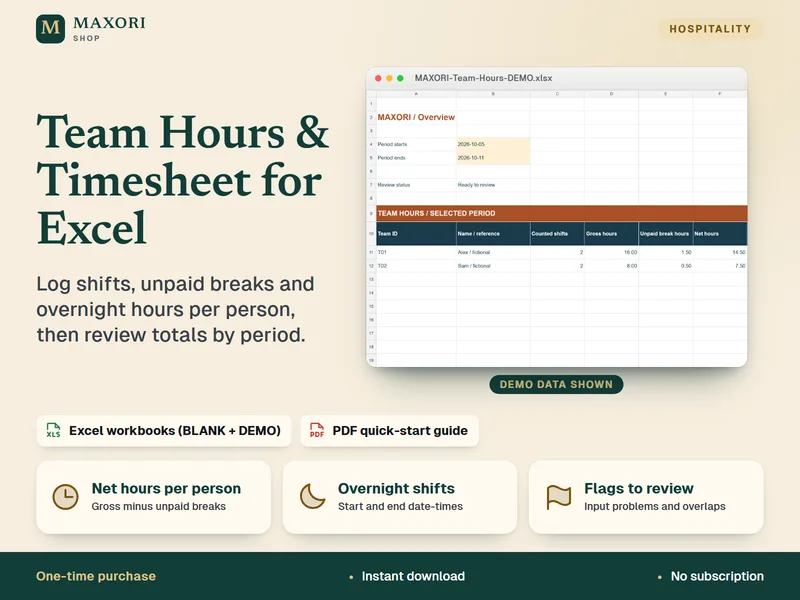
Task: Click the DEMO DATA SHOWN badge
Action: (556, 384)
